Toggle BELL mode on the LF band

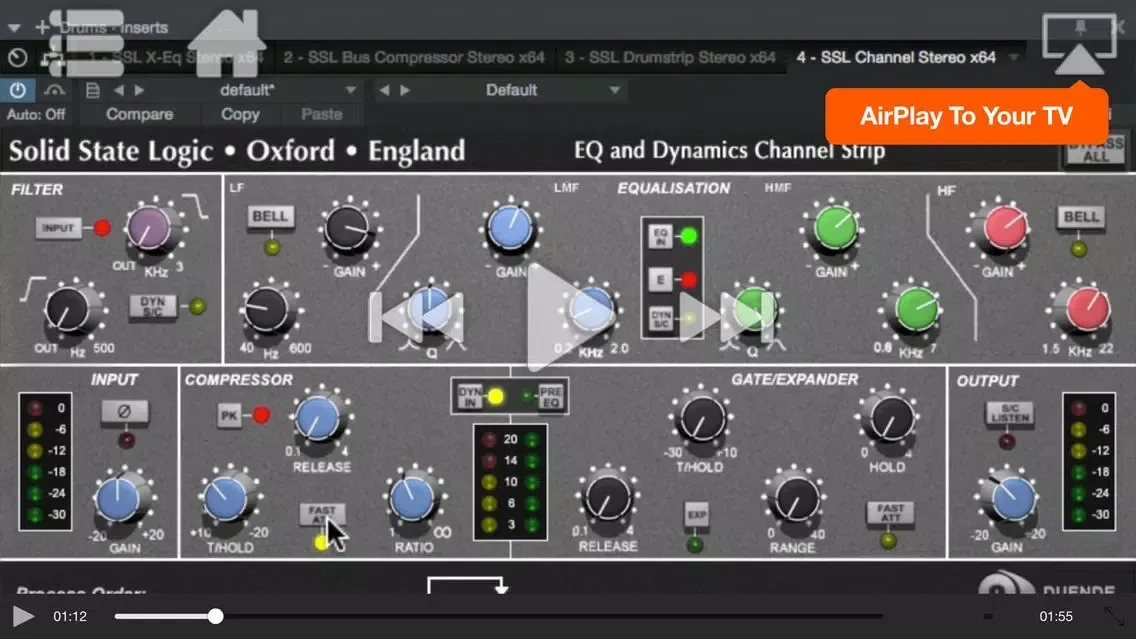click(x=271, y=215)
